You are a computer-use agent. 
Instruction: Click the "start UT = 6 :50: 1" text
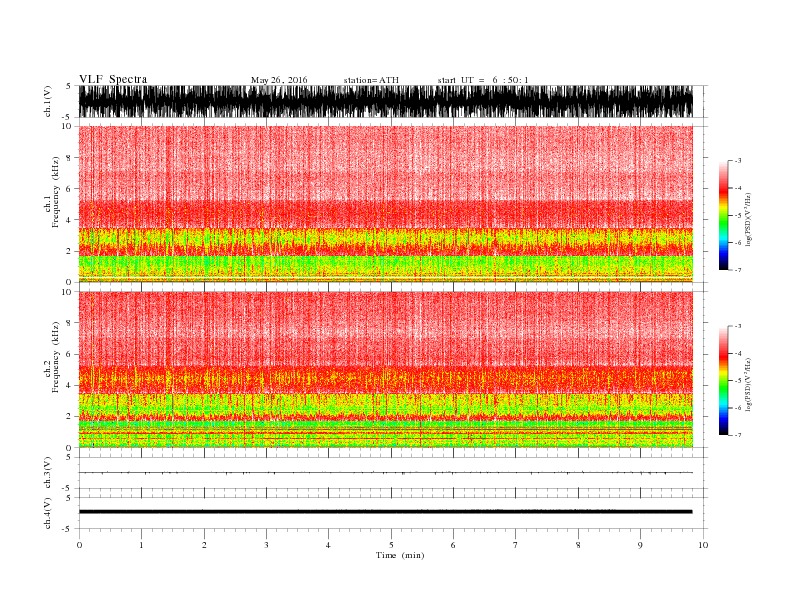pyautogui.click(x=483, y=80)
